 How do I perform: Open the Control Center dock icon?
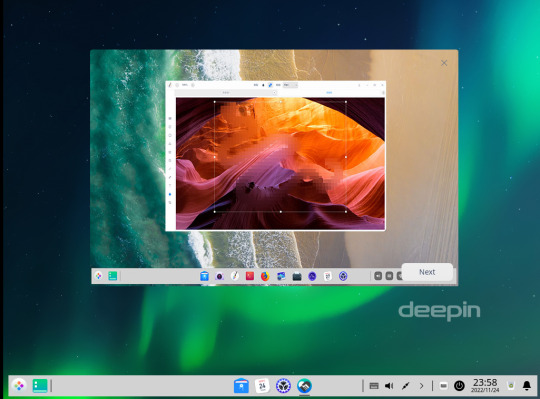283,386
